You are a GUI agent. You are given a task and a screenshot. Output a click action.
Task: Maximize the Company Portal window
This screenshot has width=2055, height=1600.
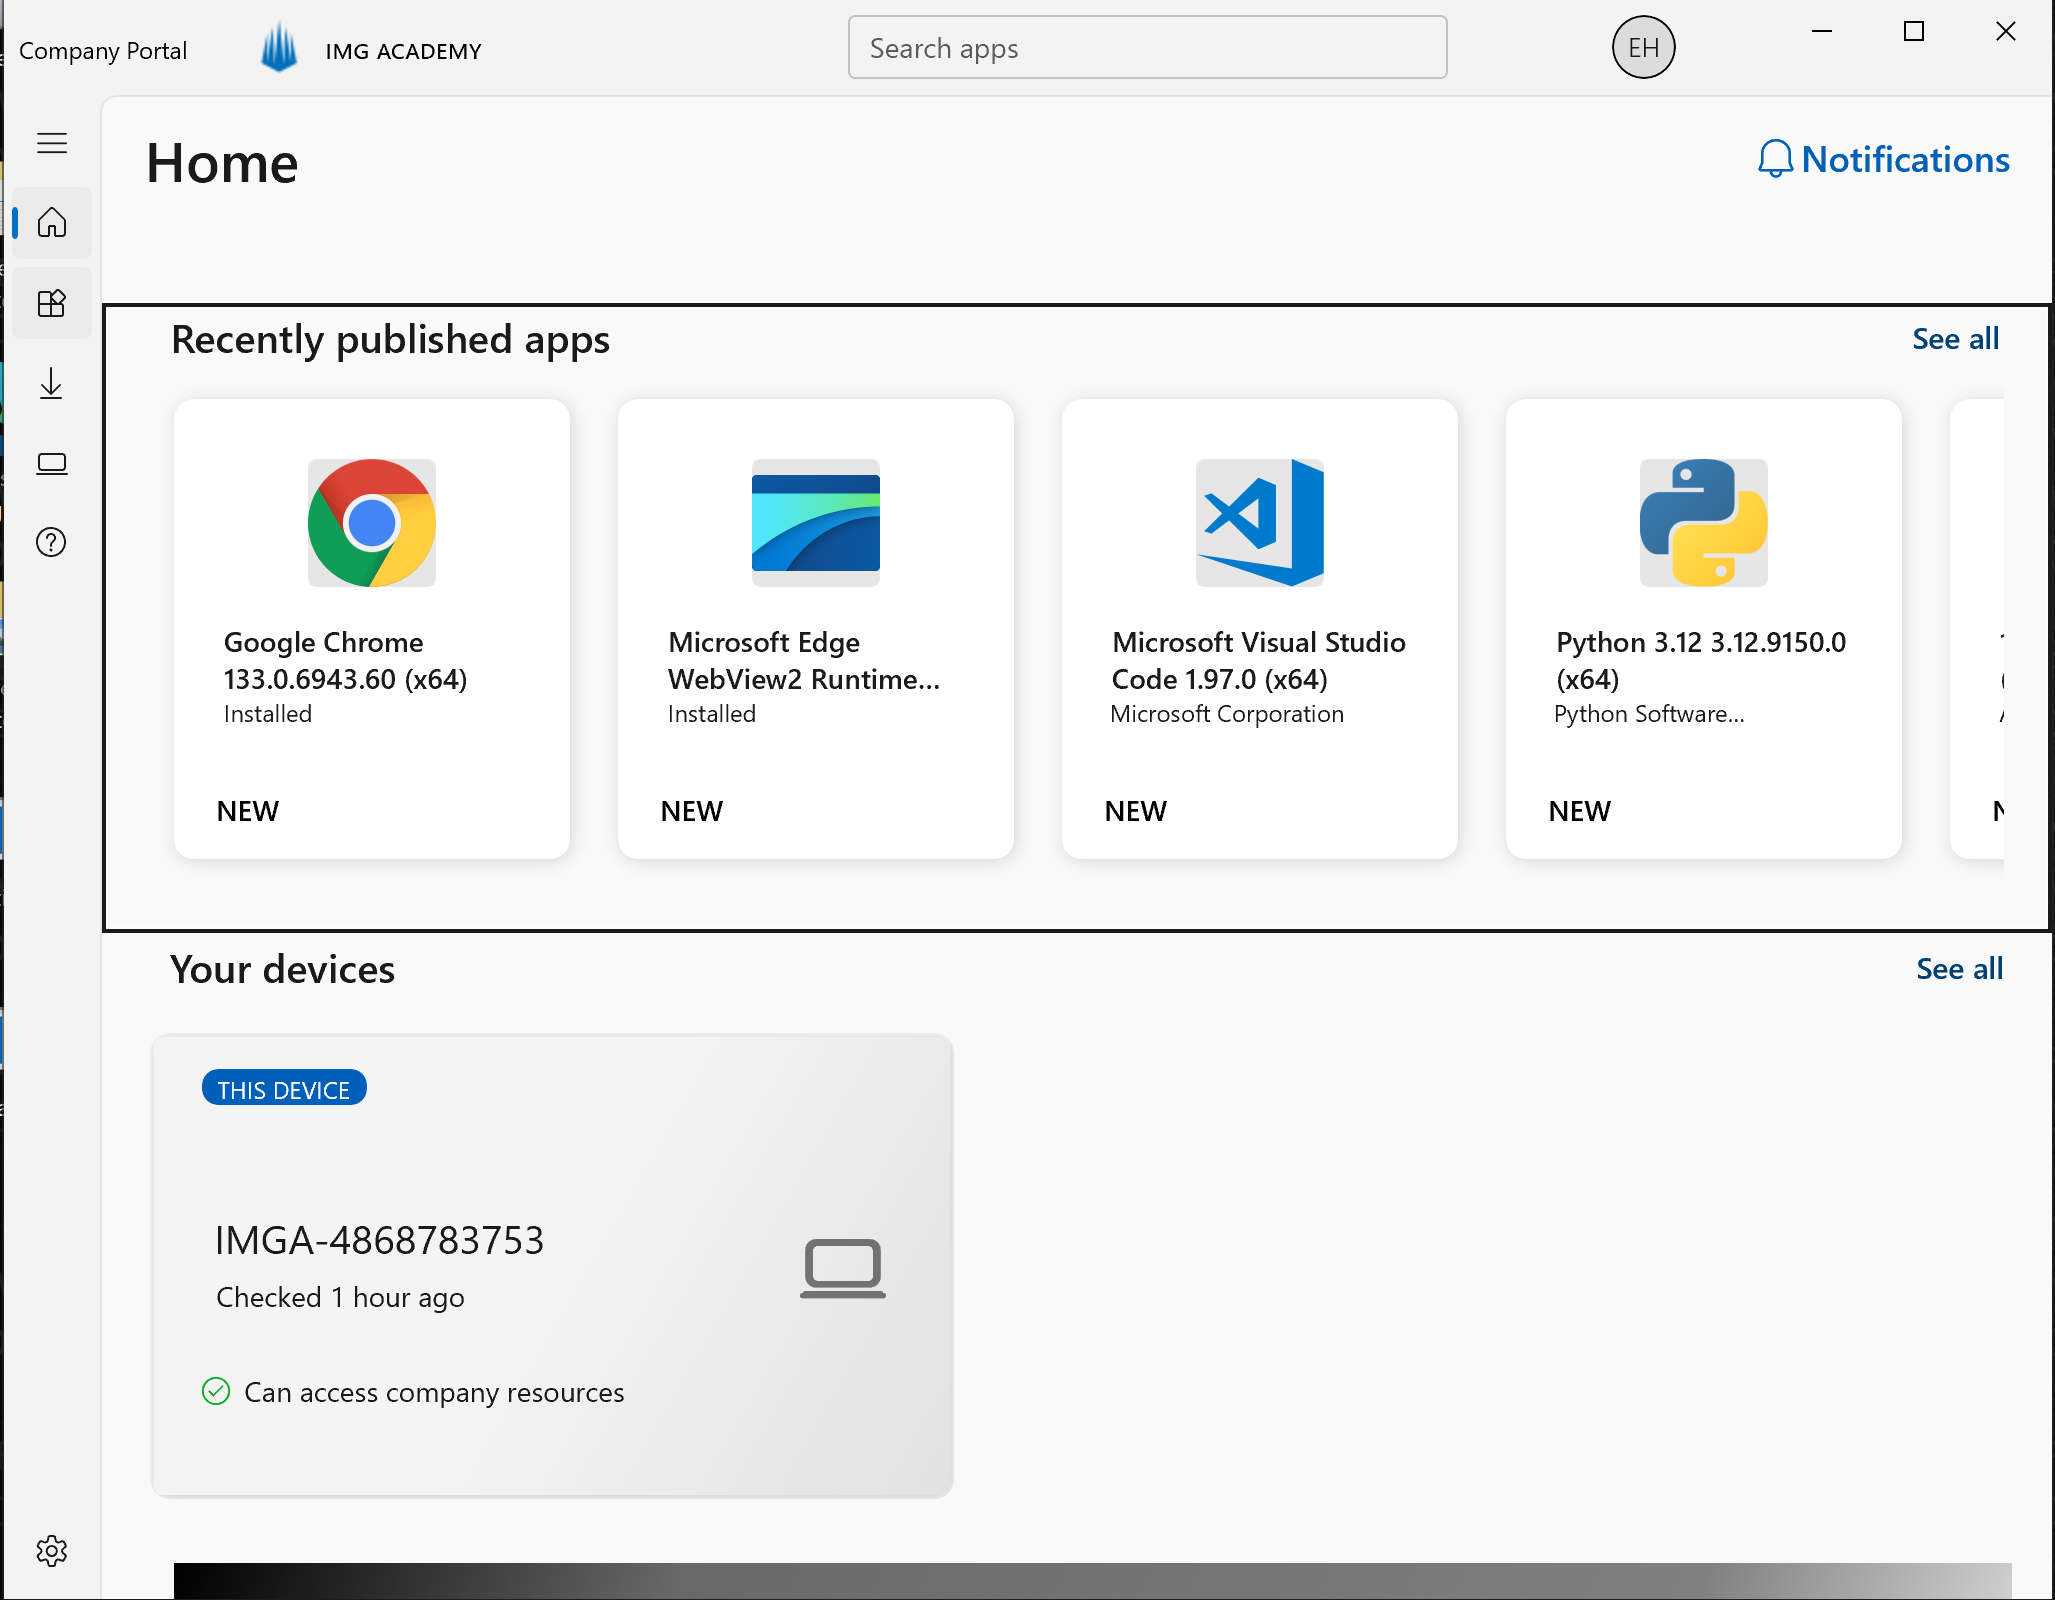click(x=1914, y=32)
